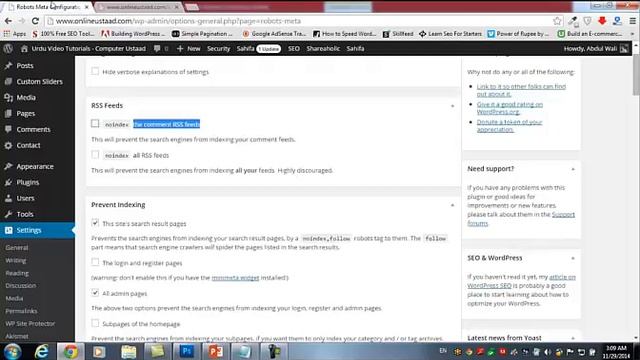Open New item in admin bar
The image size is (640, 360).
[x=189, y=49]
